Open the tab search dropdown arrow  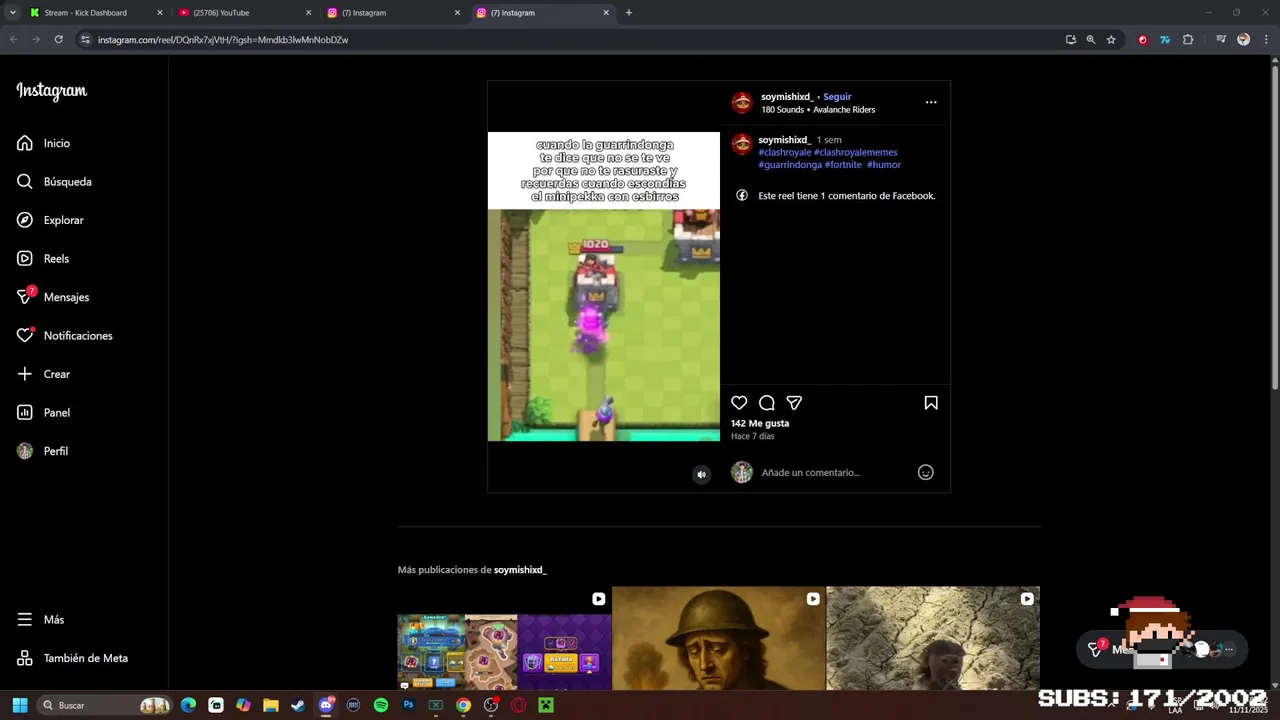tap(12, 13)
